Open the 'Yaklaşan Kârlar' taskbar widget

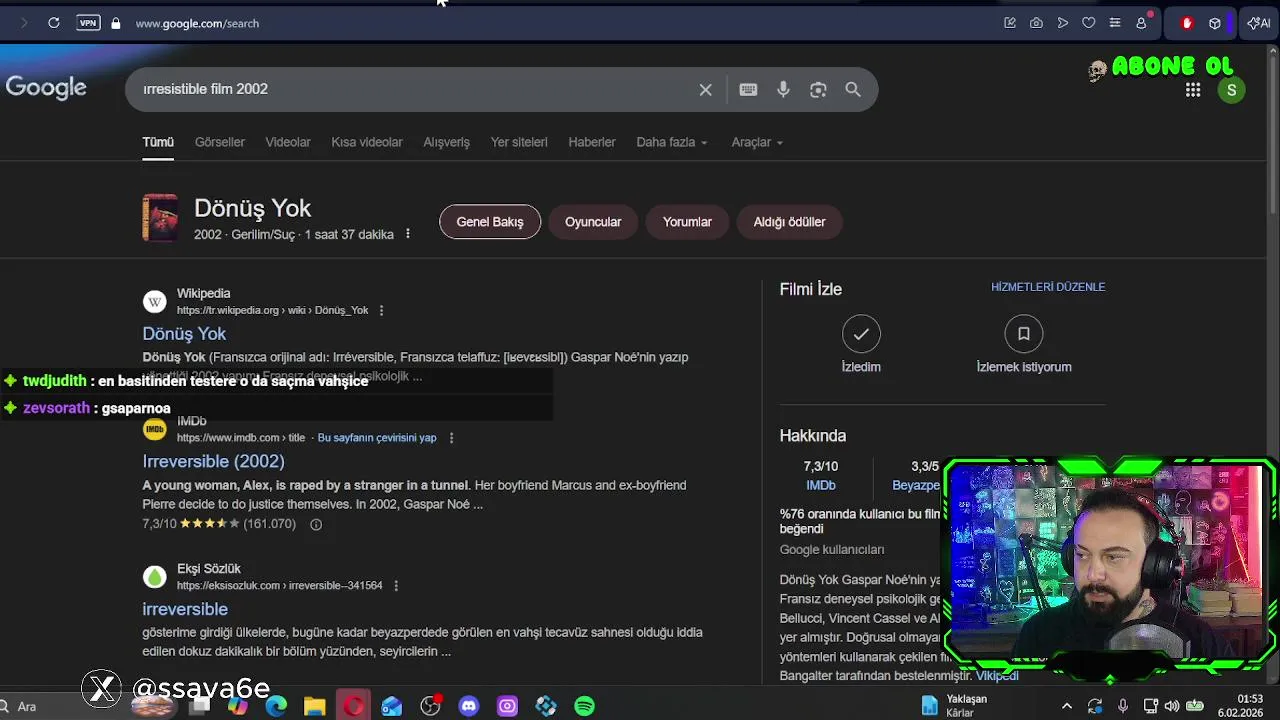[x=954, y=706]
